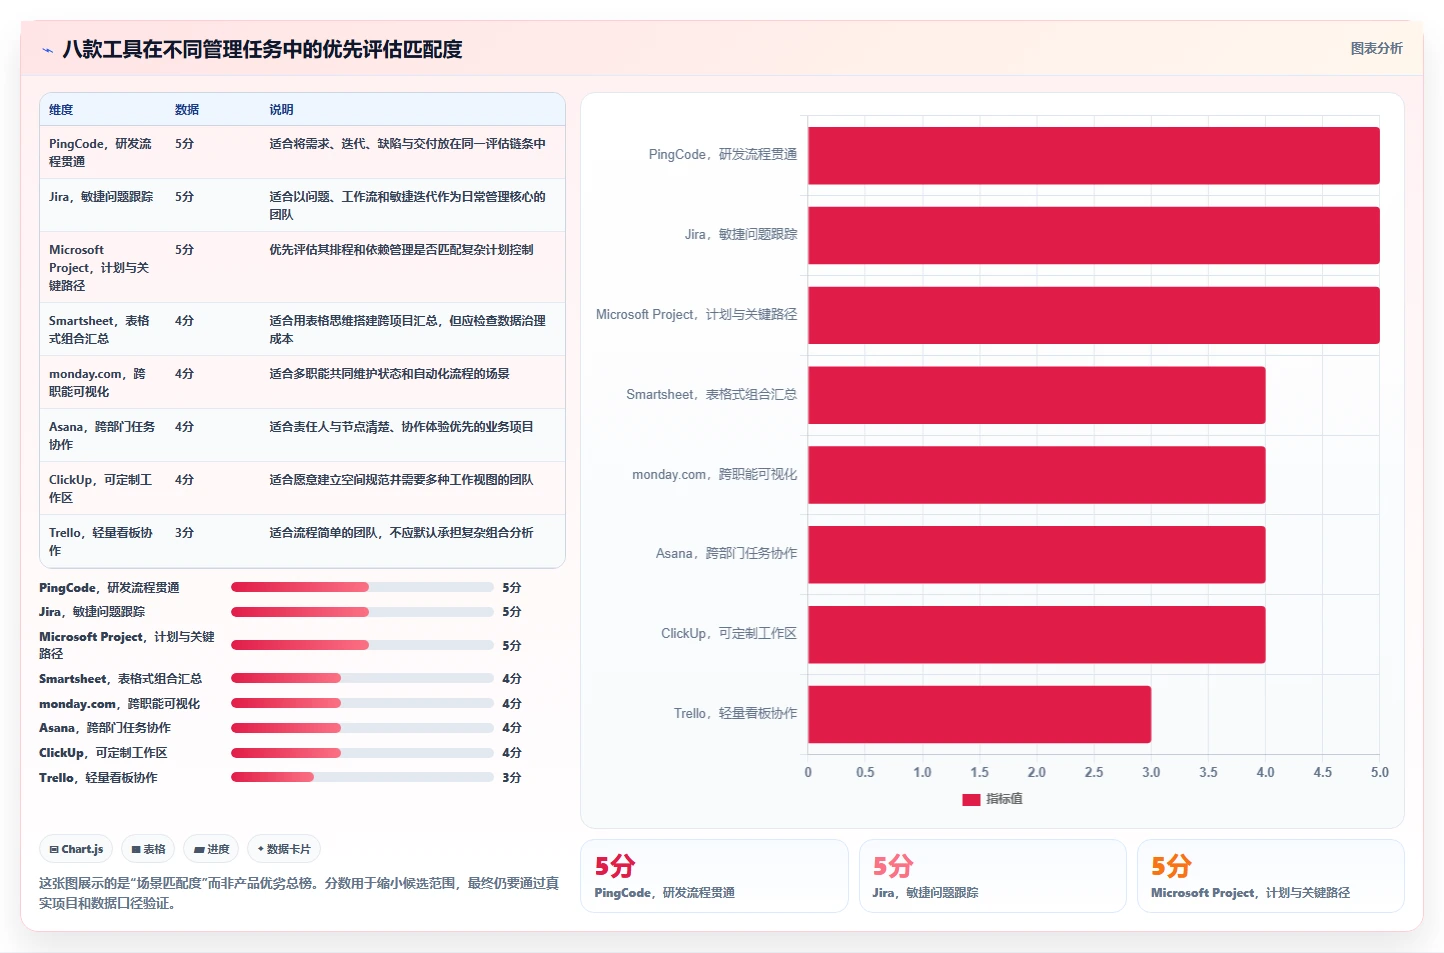The height and width of the screenshot is (953, 1444).
Task: Select the 进度 tag chip
Action: 211,849
